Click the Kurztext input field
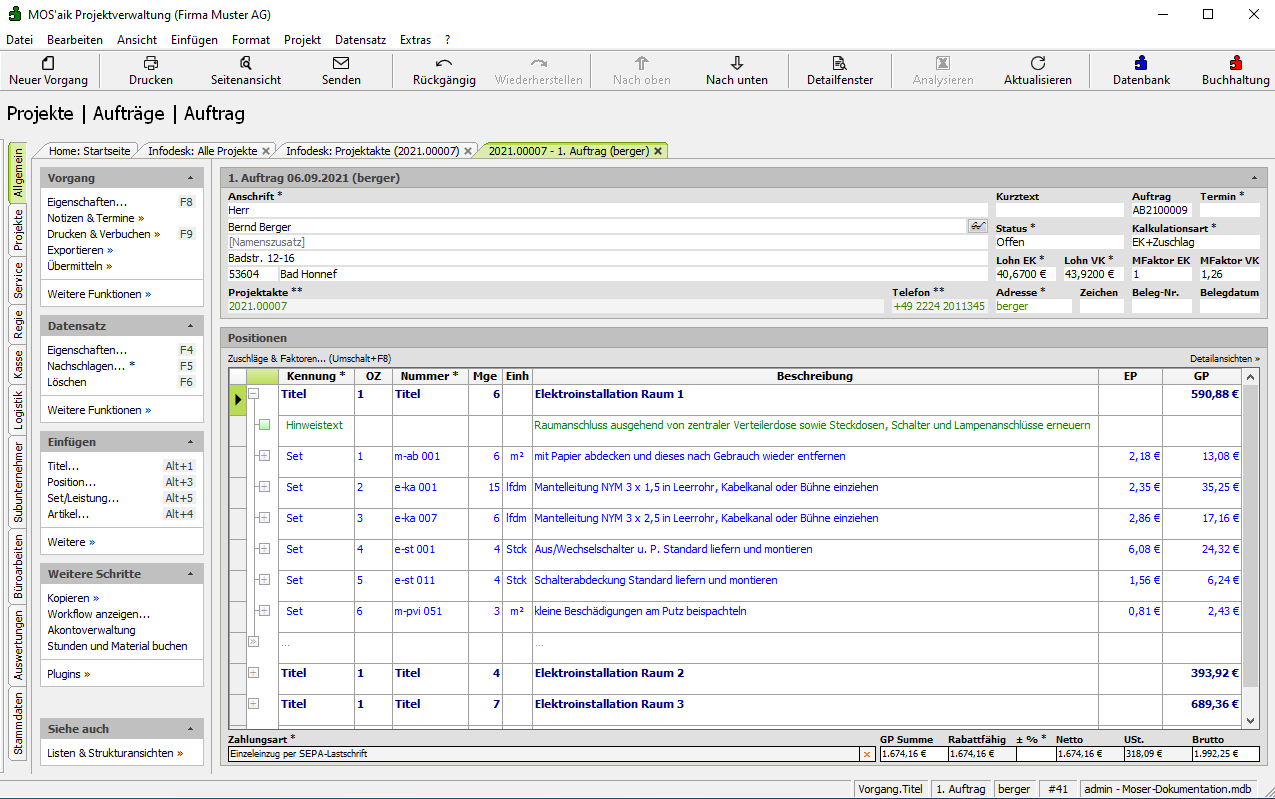The width and height of the screenshot is (1275, 799). (x=1059, y=211)
